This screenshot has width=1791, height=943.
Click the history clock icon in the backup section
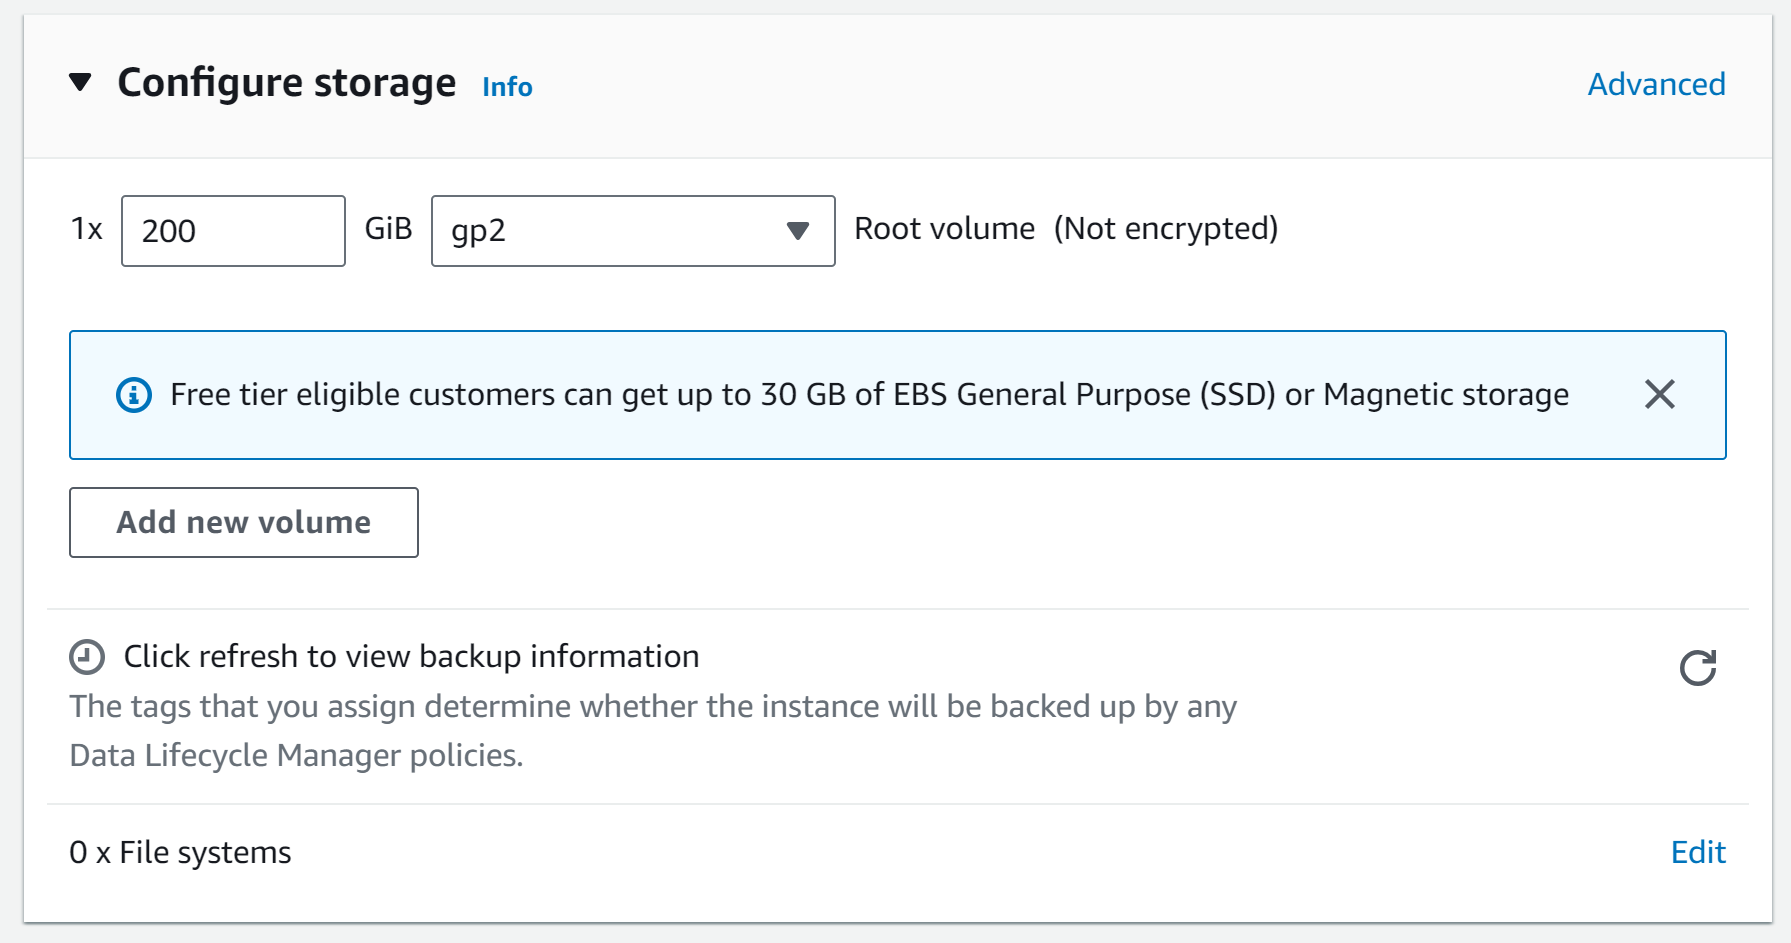[x=85, y=656]
